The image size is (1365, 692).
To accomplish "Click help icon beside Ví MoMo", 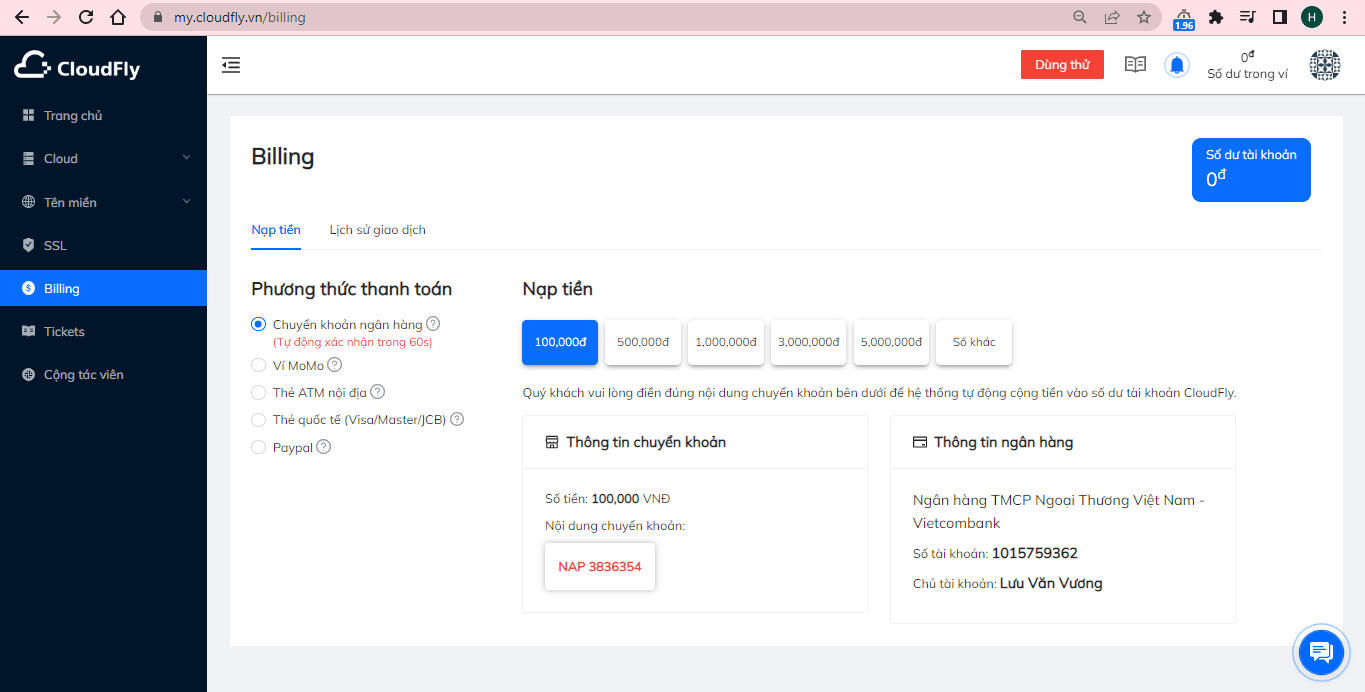I will [335, 365].
